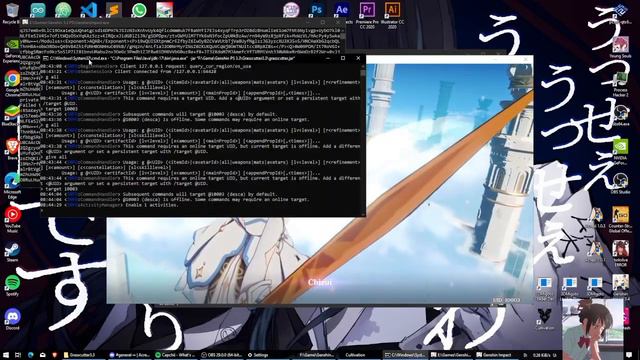Launch OBS Studio desktop shortcut
The width and height of the screenshot is (640, 360).
pos(620,183)
